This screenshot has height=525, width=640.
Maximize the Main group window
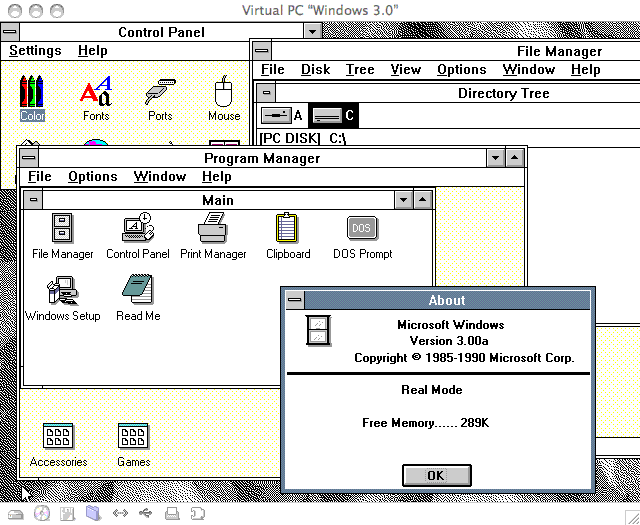(x=423, y=200)
